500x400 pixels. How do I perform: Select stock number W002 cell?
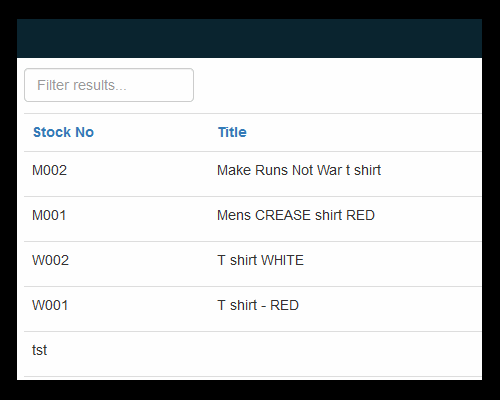point(50,260)
